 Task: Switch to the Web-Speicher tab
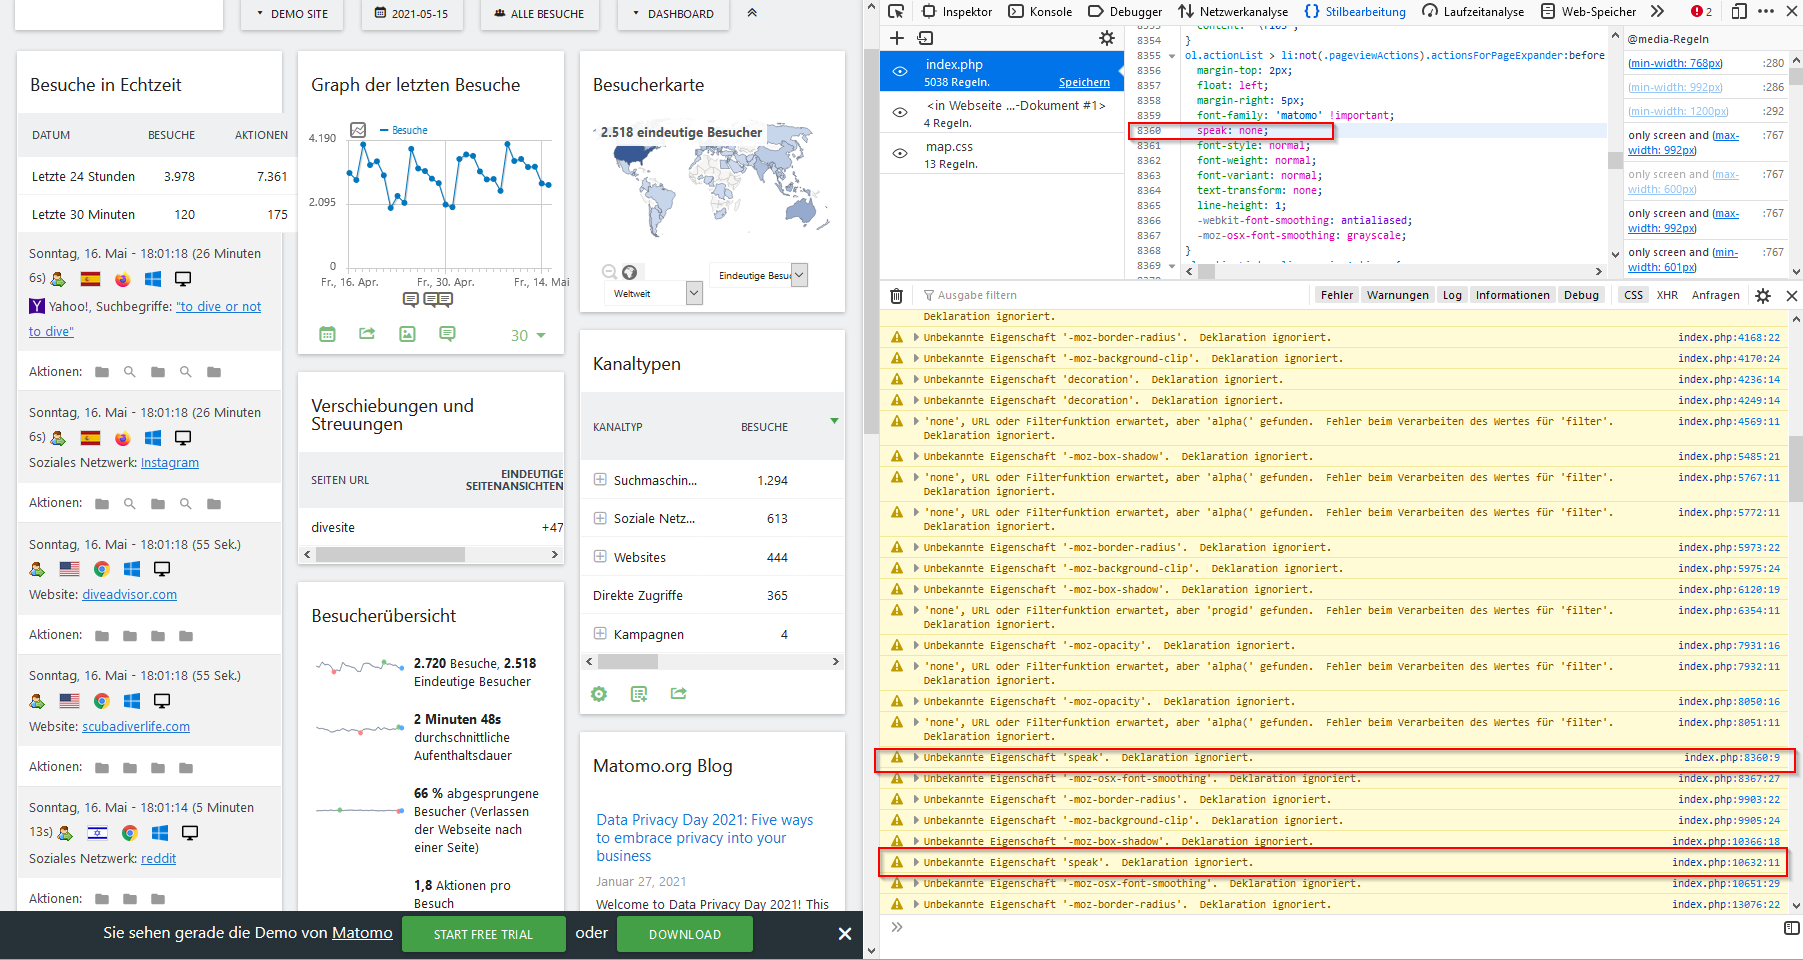[1588, 12]
